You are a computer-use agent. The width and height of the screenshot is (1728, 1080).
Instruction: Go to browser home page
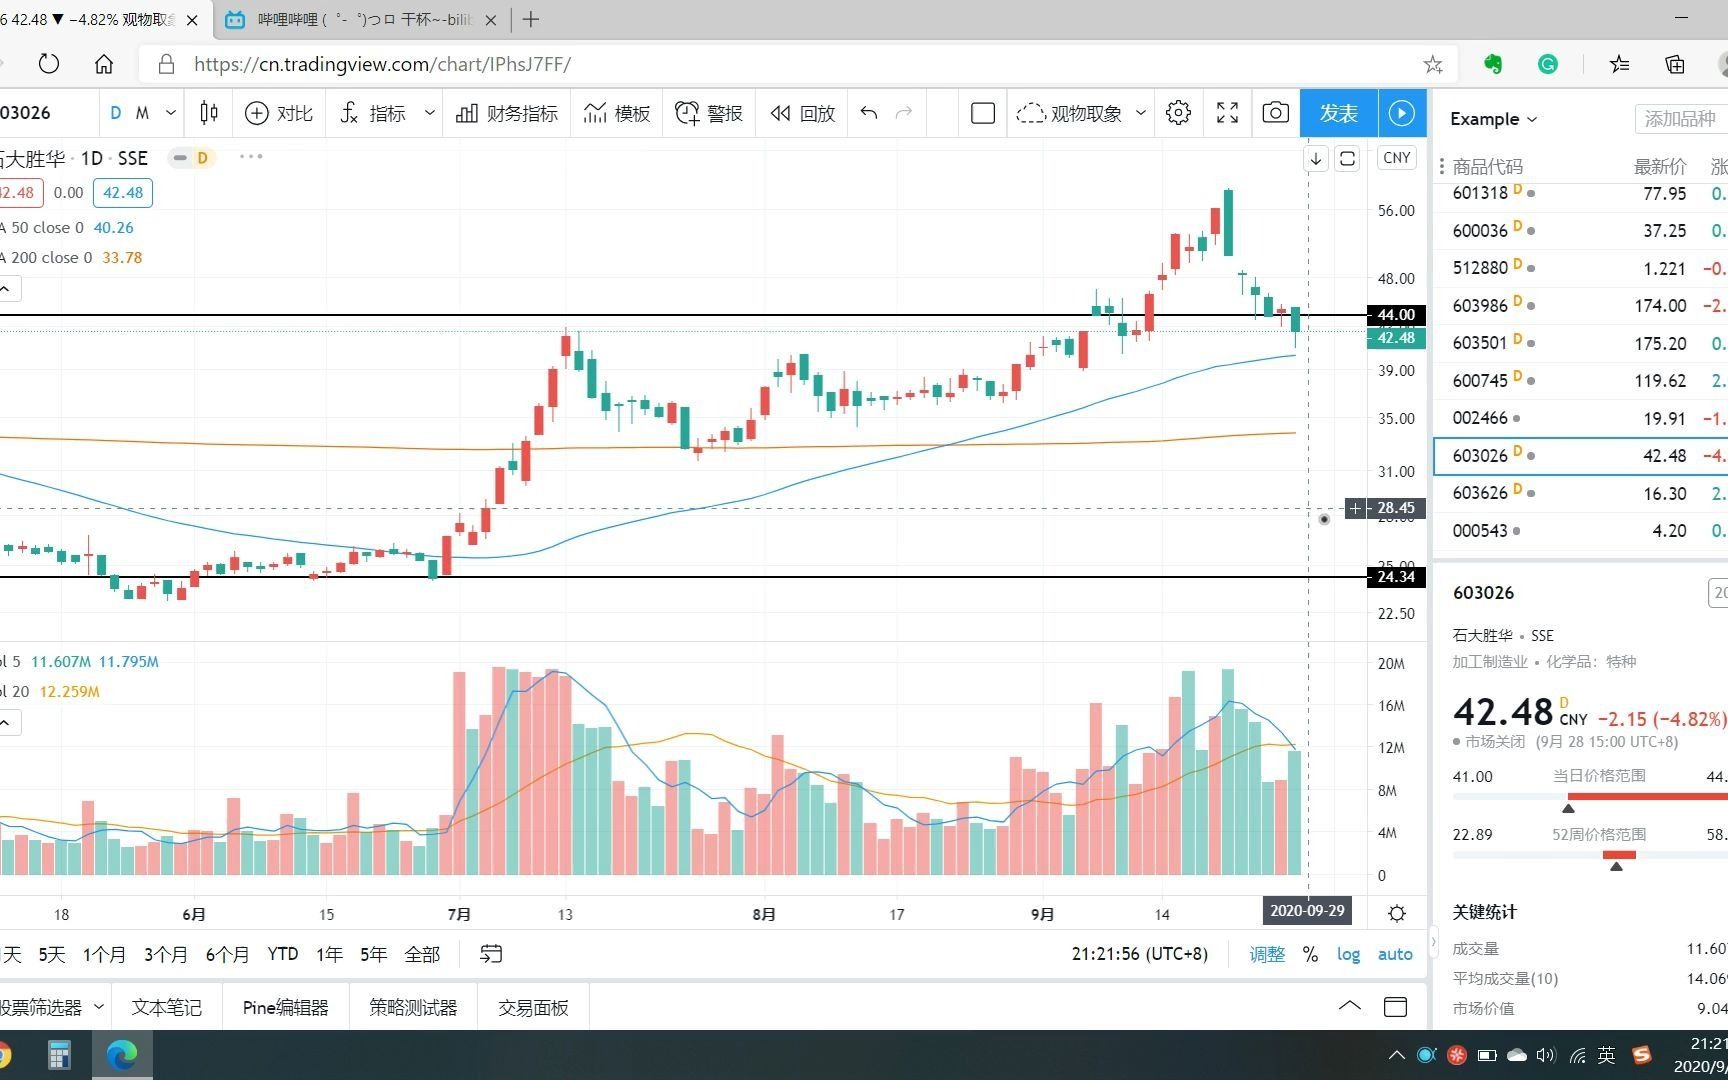tap(104, 64)
